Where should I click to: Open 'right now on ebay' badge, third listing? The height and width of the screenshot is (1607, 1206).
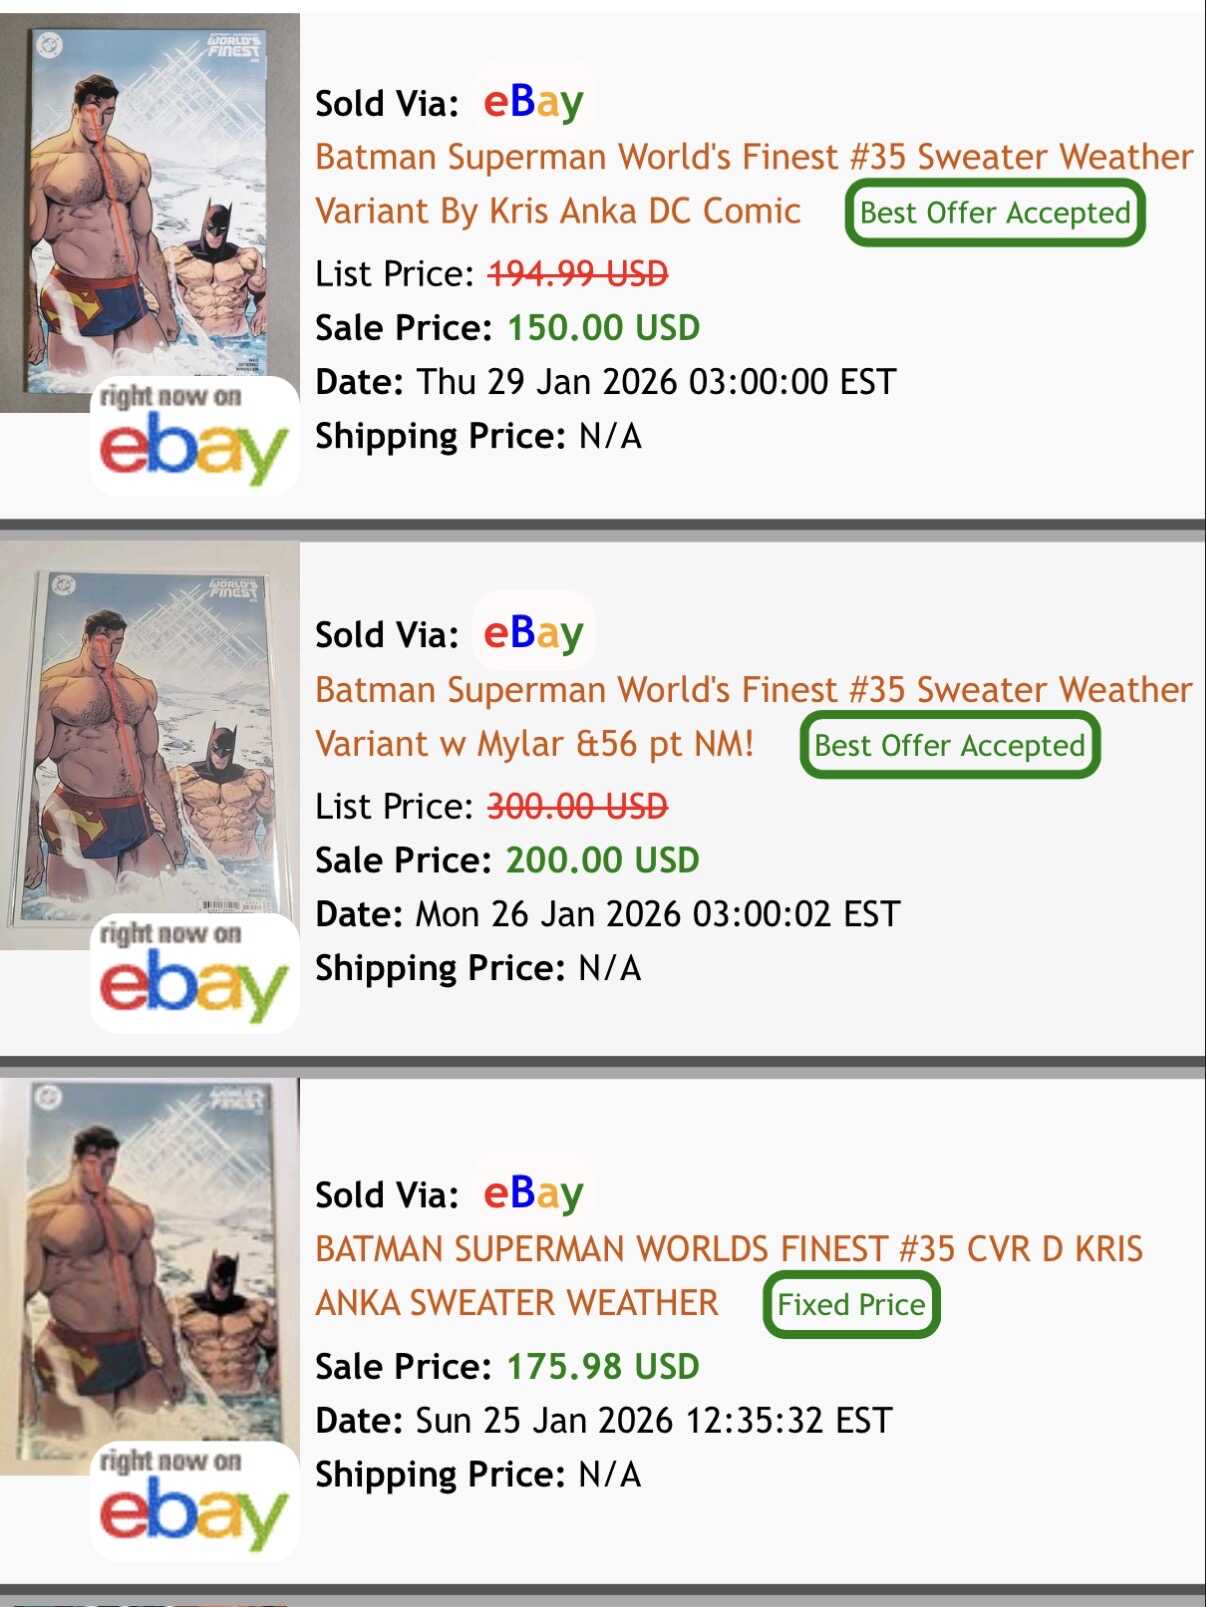[194, 1501]
